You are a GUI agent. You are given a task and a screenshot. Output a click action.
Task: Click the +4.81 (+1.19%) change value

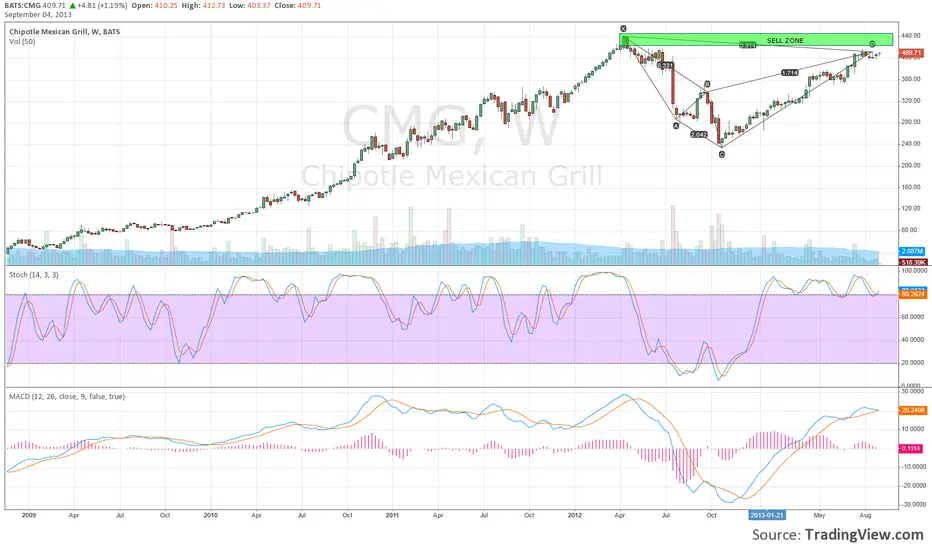coord(102,5)
